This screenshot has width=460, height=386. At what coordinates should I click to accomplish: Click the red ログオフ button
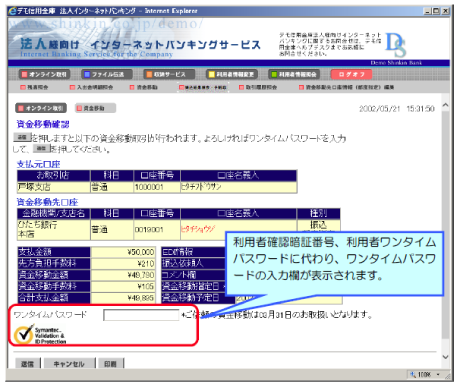(x=352, y=74)
